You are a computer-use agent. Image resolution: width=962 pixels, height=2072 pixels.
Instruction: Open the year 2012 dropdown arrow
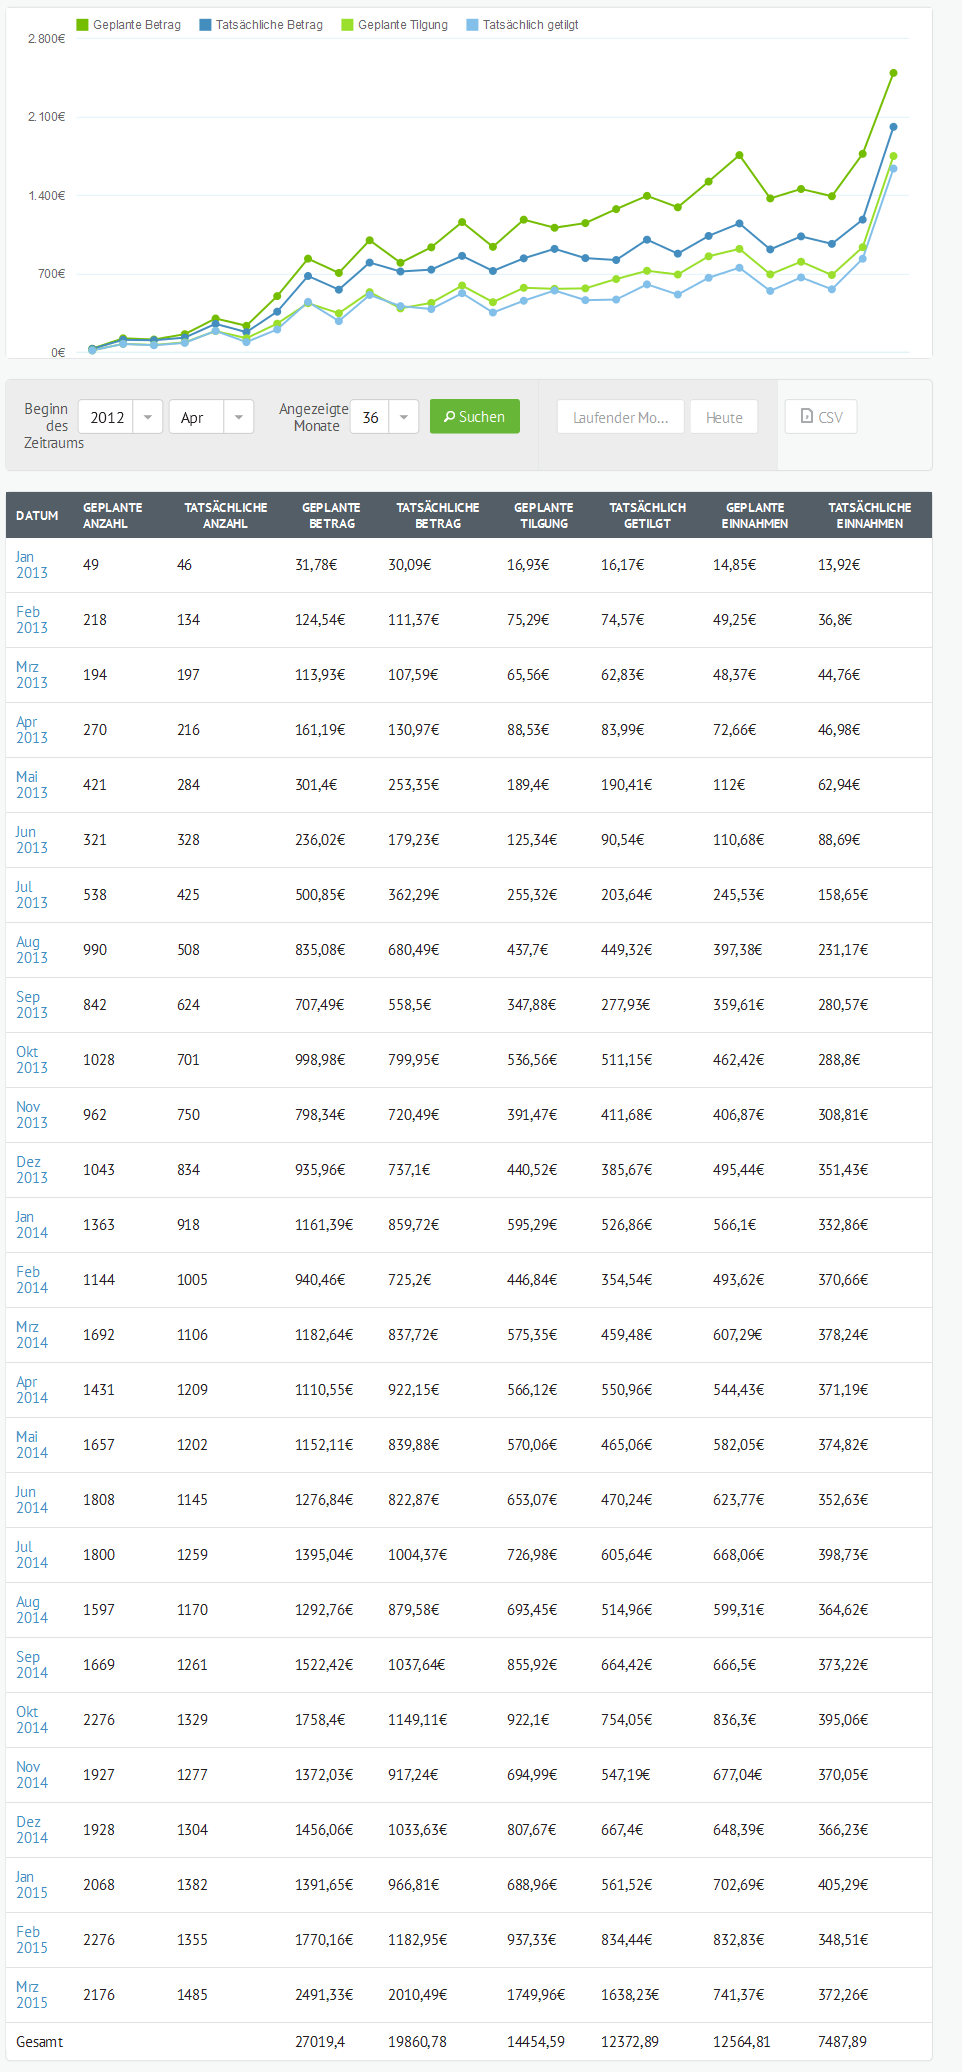pyautogui.click(x=148, y=417)
